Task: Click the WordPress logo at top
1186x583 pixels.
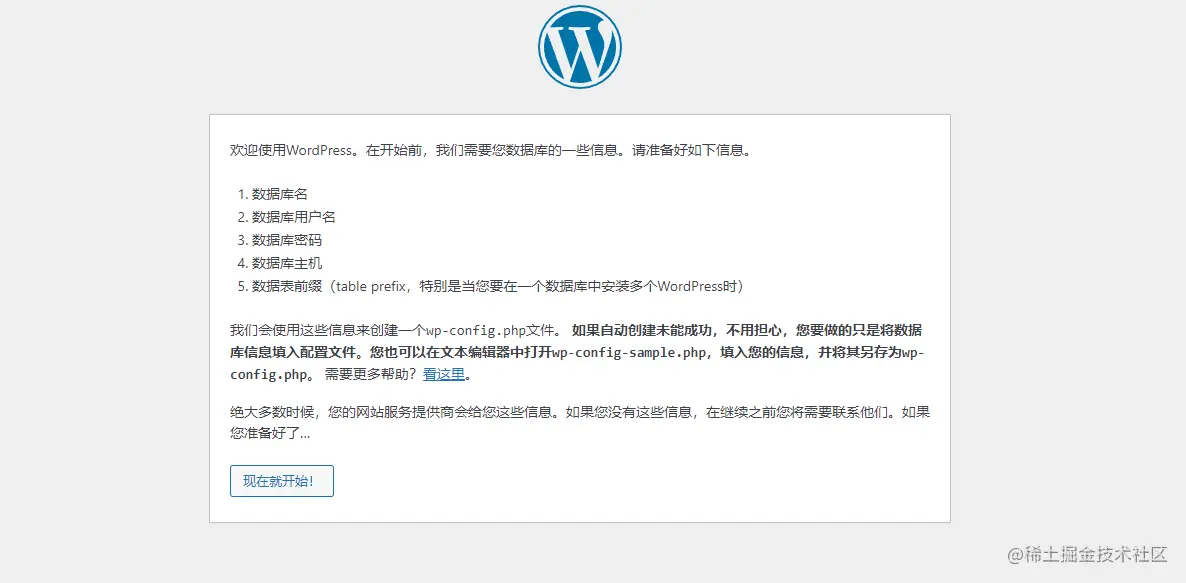Action: (x=580, y=47)
